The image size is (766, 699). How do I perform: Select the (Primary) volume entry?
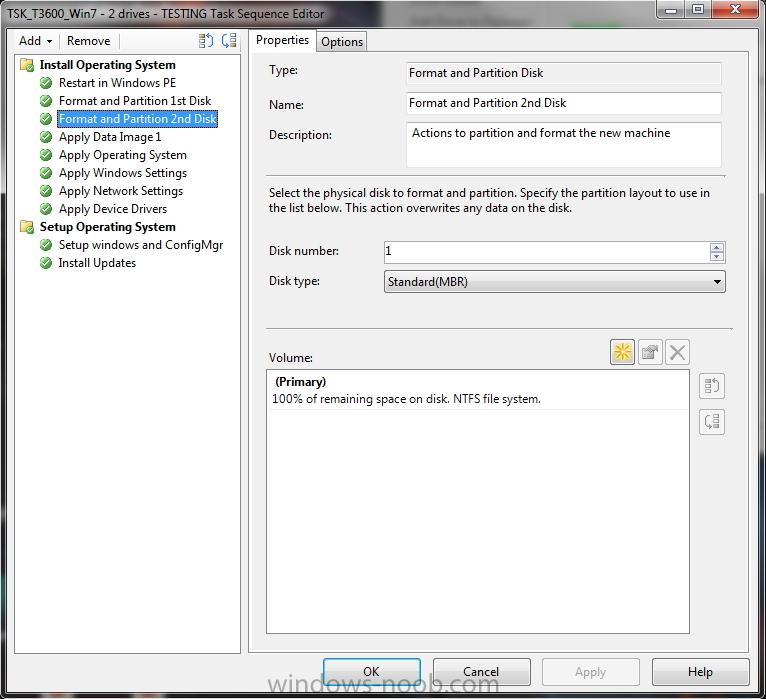pos(478,390)
